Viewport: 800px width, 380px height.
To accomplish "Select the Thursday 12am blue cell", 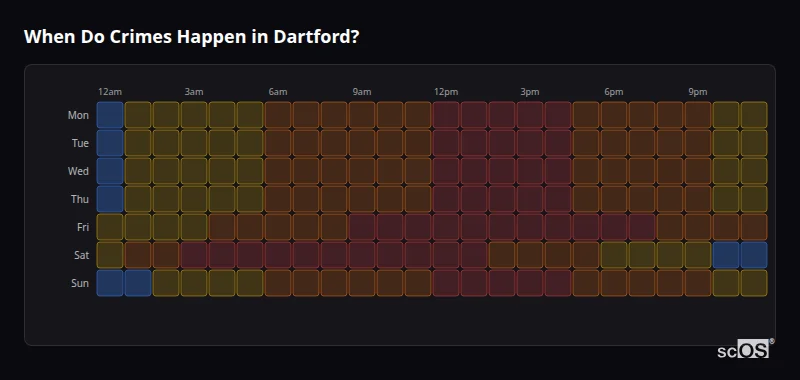I will coord(110,199).
